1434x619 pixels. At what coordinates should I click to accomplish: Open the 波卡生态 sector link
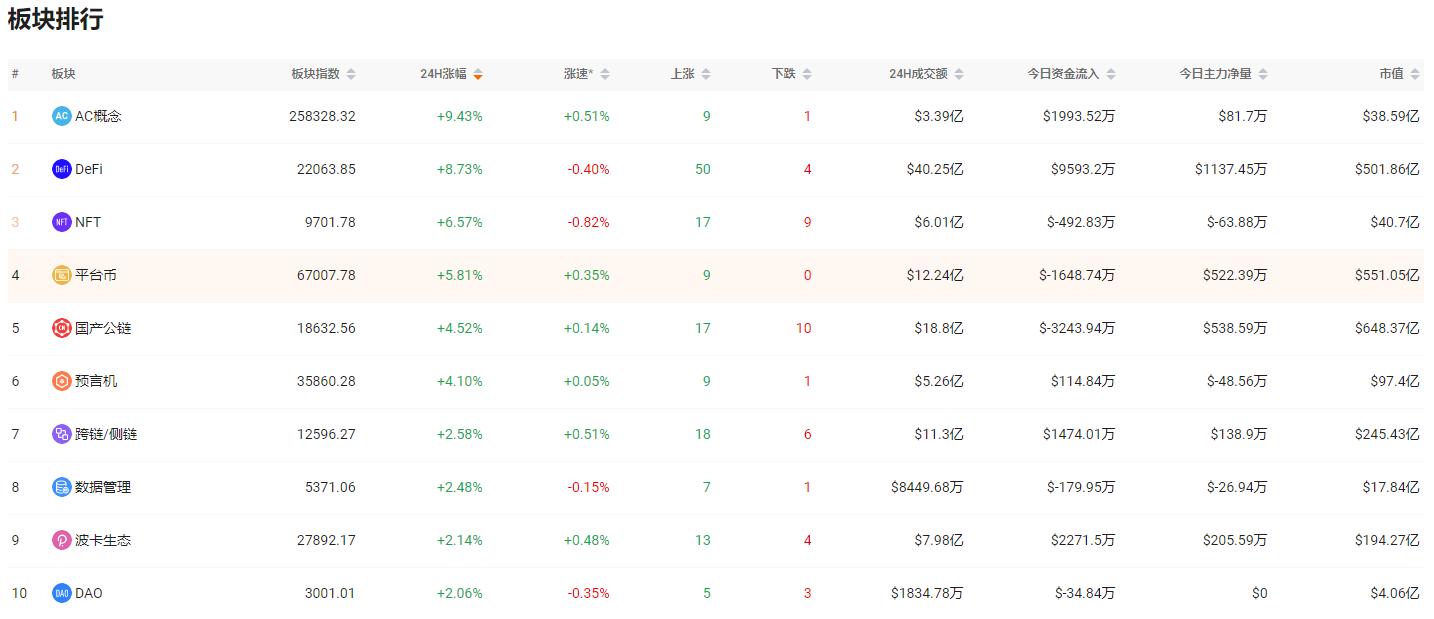103,540
